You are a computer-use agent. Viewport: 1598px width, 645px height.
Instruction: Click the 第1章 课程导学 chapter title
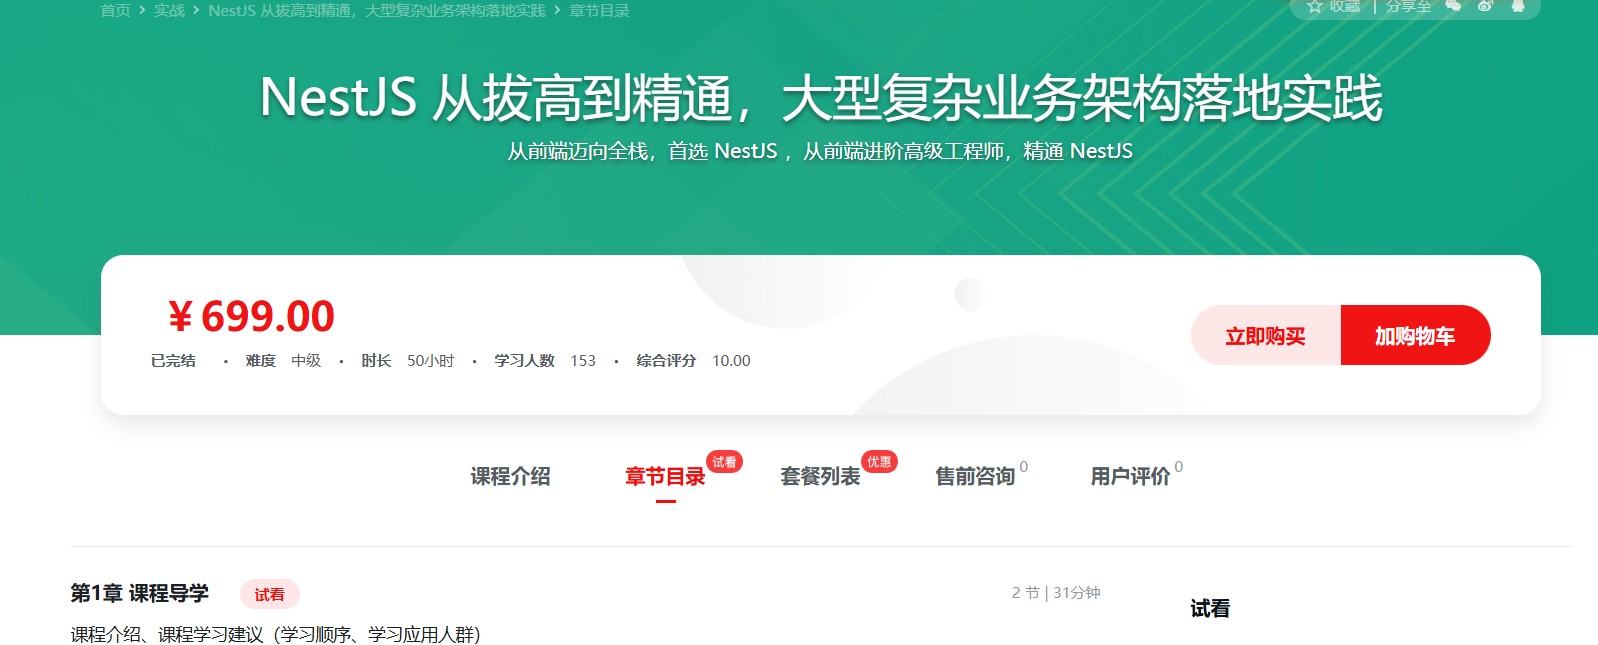coord(139,593)
